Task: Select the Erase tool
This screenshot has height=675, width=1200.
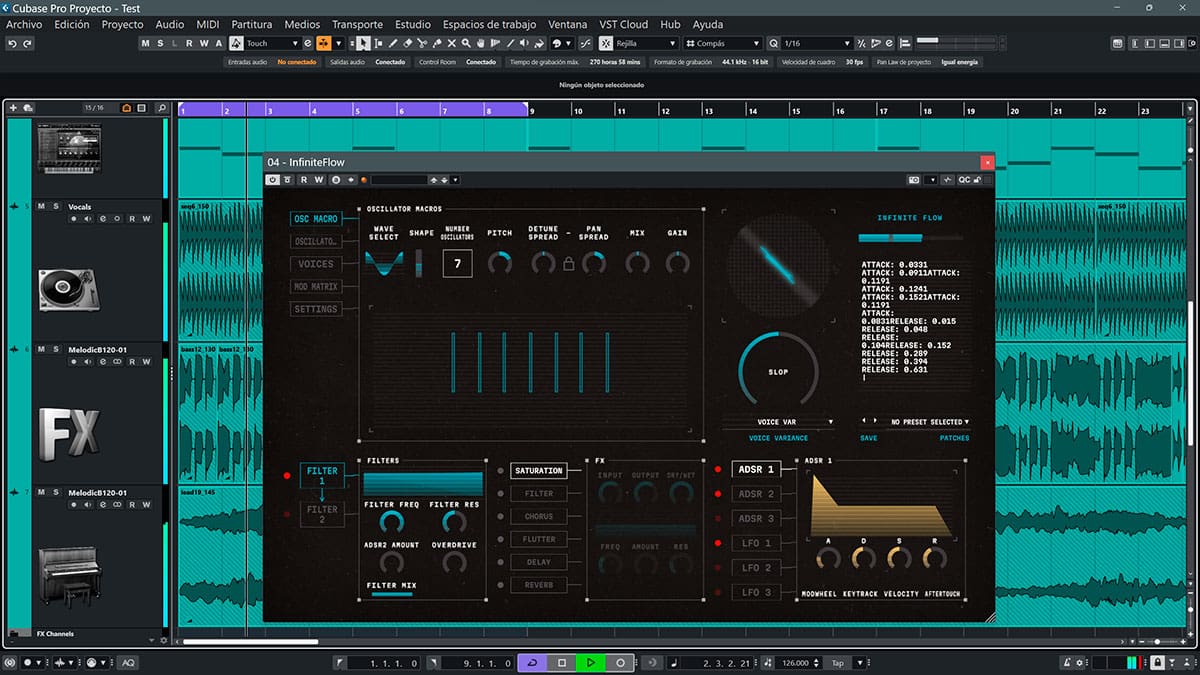Action: point(408,43)
